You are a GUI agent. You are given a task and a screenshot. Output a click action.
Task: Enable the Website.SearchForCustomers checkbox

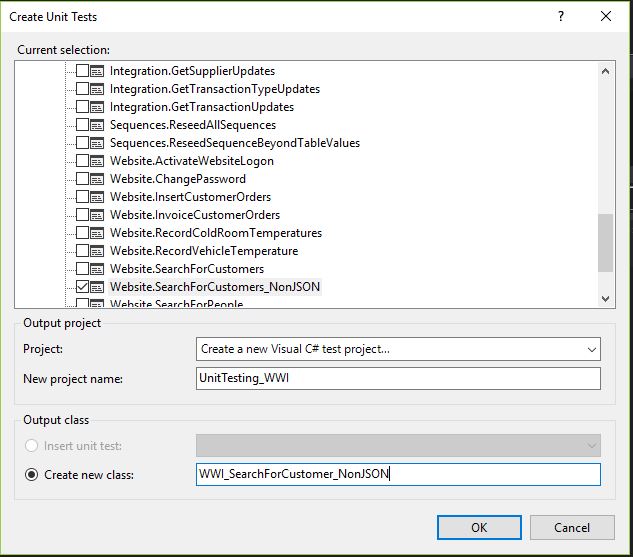[x=82, y=269]
